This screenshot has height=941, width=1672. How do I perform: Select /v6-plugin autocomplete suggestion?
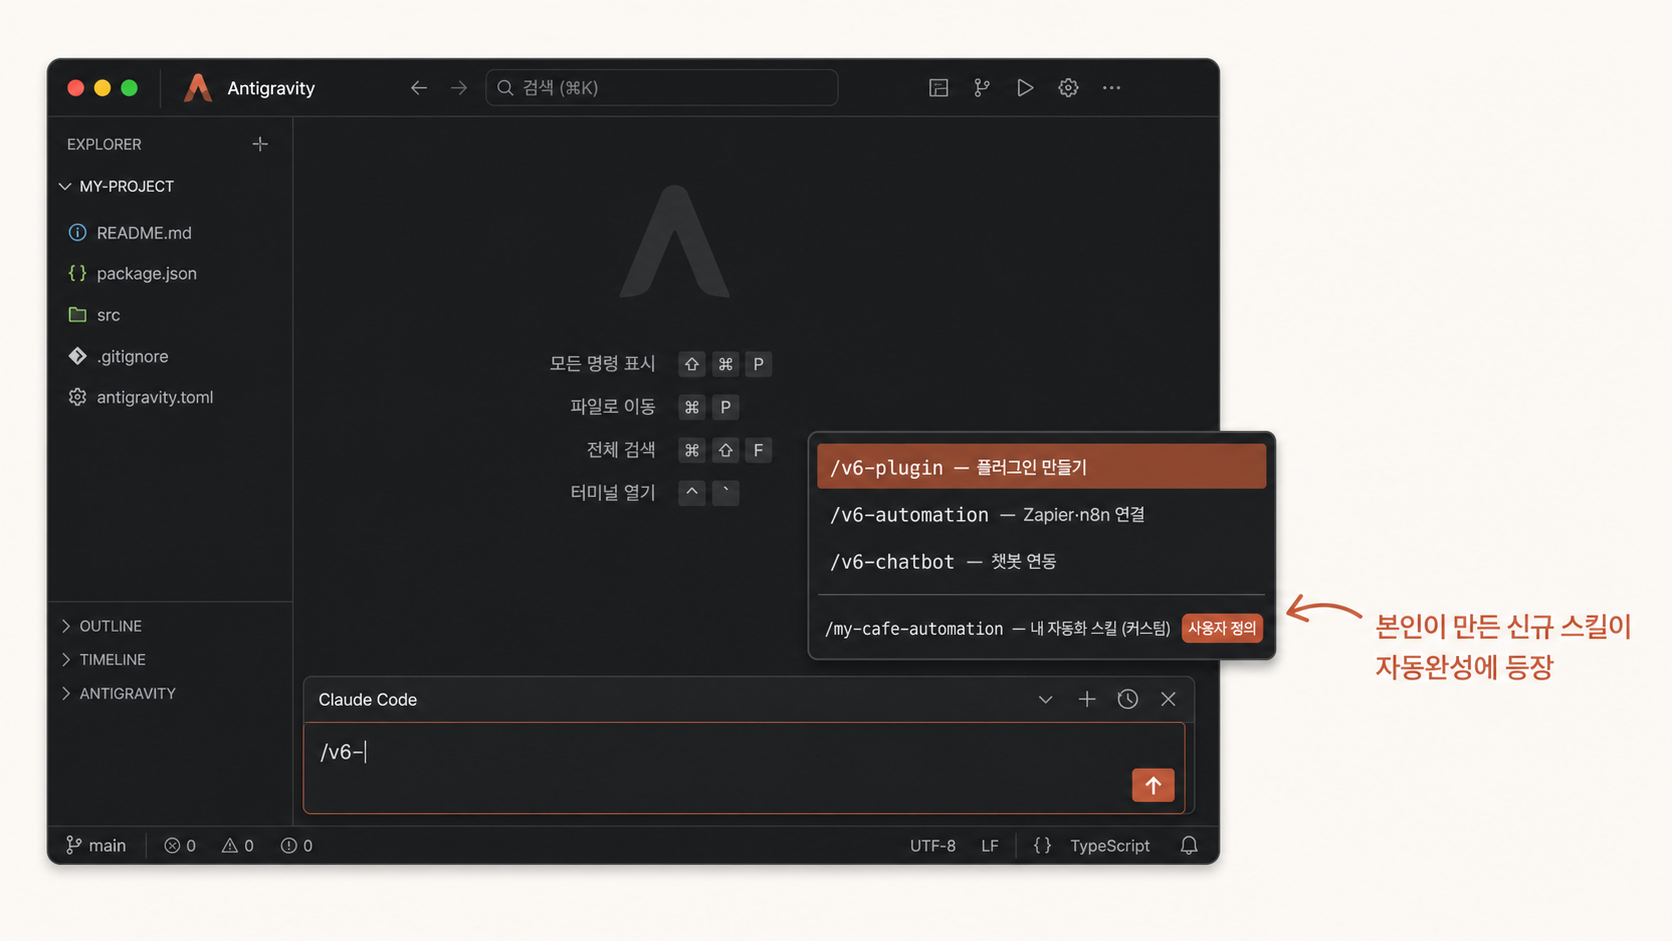coord(1041,467)
